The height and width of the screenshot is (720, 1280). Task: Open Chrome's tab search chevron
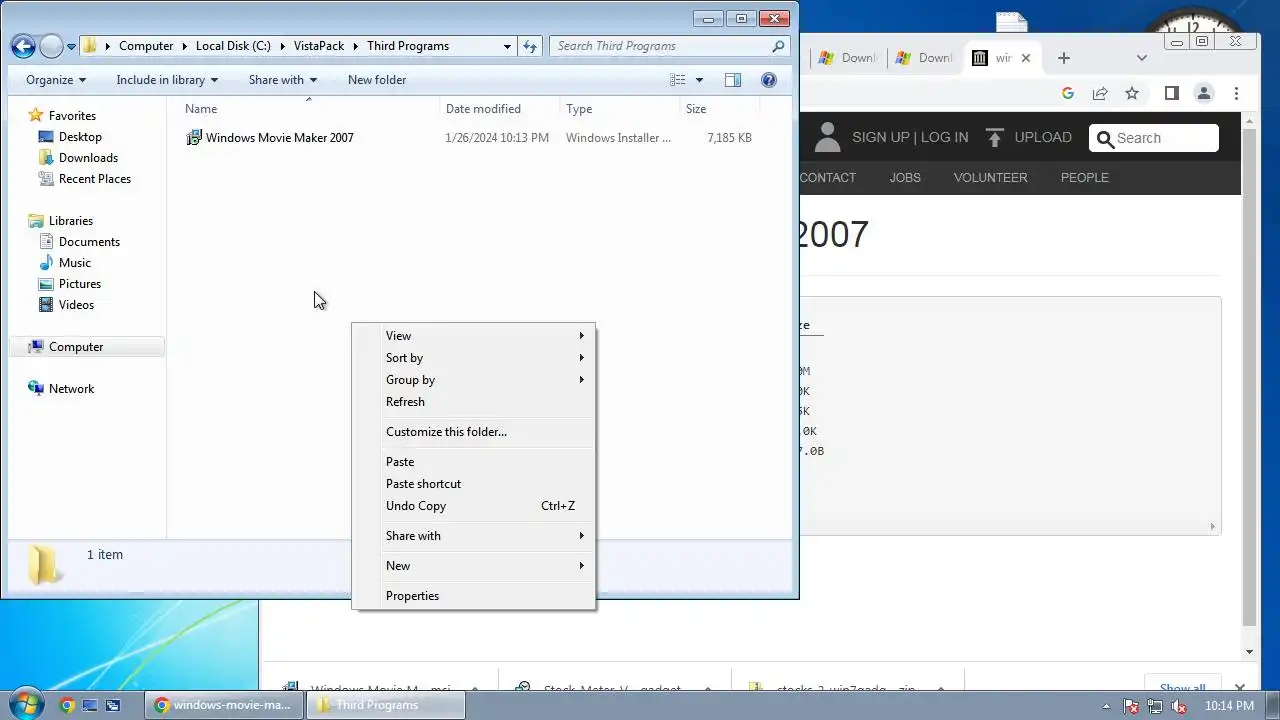point(1142,58)
